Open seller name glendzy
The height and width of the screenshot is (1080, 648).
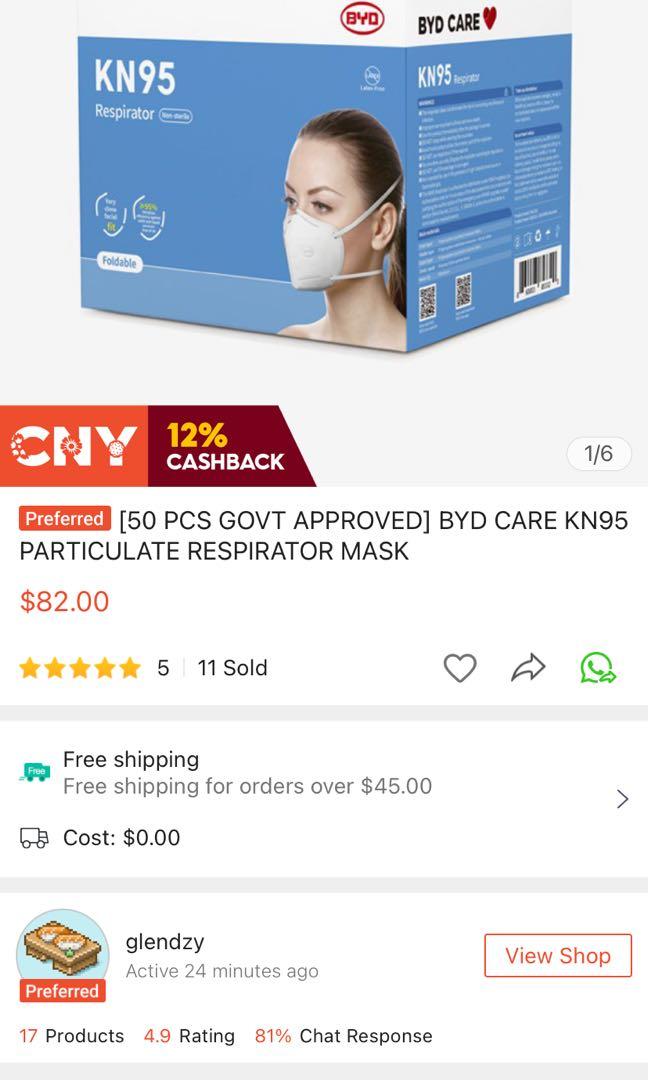tap(165, 942)
